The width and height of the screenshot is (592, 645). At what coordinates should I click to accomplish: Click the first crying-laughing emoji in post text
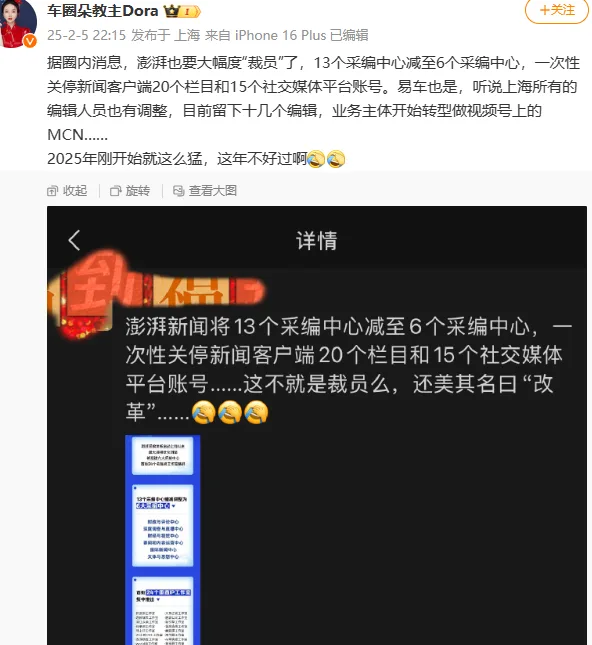(x=316, y=159)
